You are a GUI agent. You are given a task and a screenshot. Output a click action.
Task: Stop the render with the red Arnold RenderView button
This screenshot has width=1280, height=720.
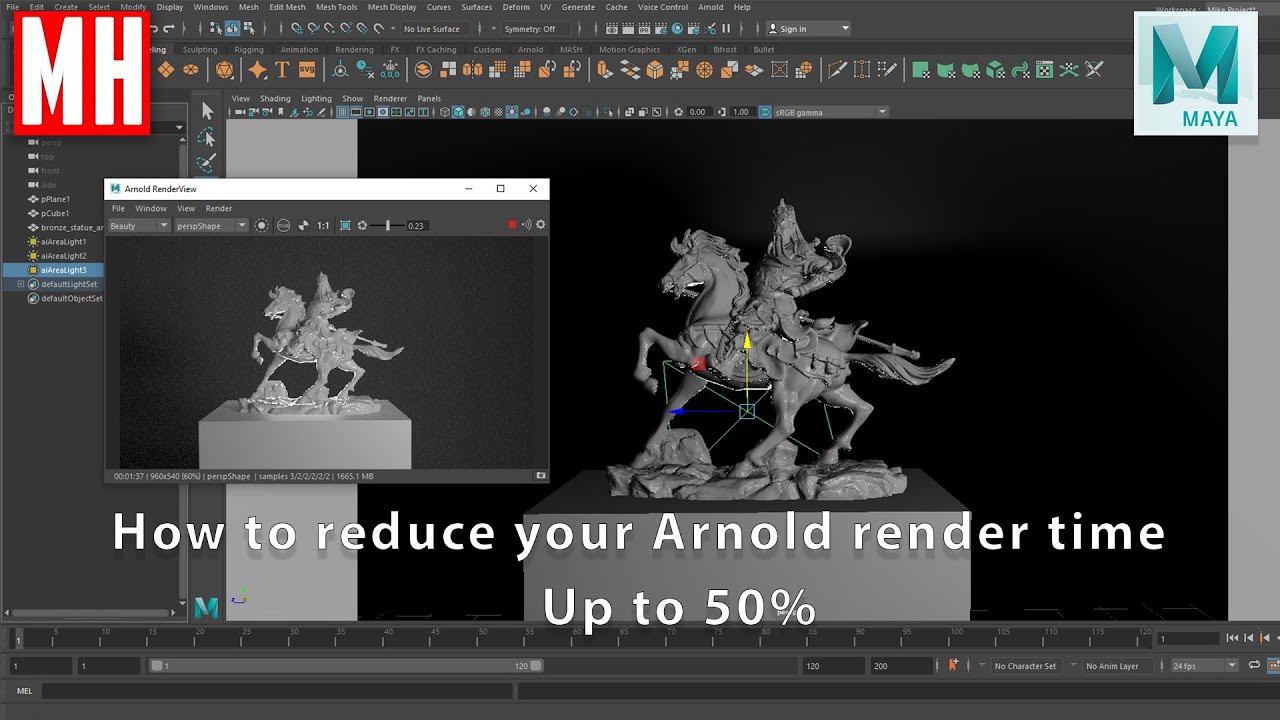pyautogui.click(x=512, y=225)
